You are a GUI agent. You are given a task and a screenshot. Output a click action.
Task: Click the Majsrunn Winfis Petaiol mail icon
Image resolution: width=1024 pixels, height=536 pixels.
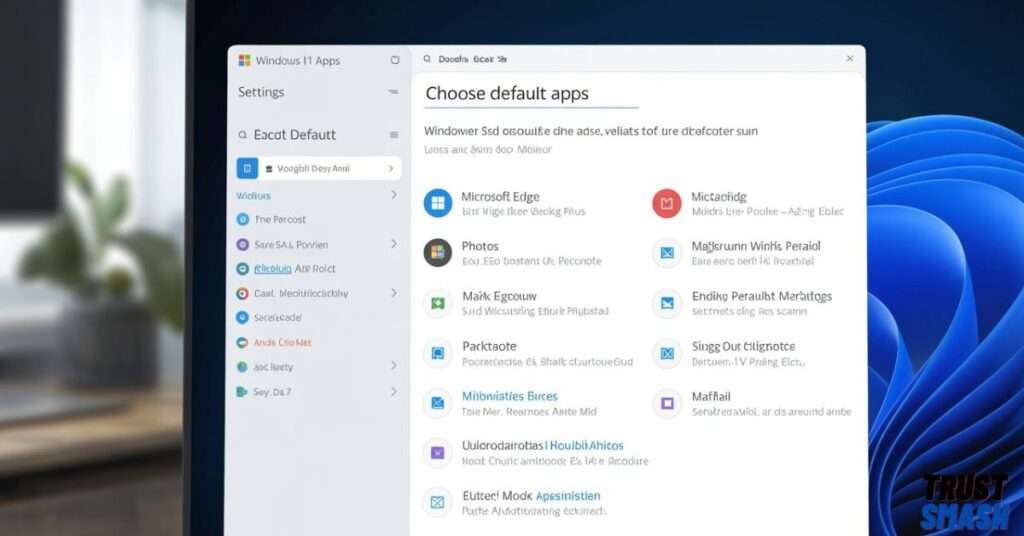pos(667,253)
